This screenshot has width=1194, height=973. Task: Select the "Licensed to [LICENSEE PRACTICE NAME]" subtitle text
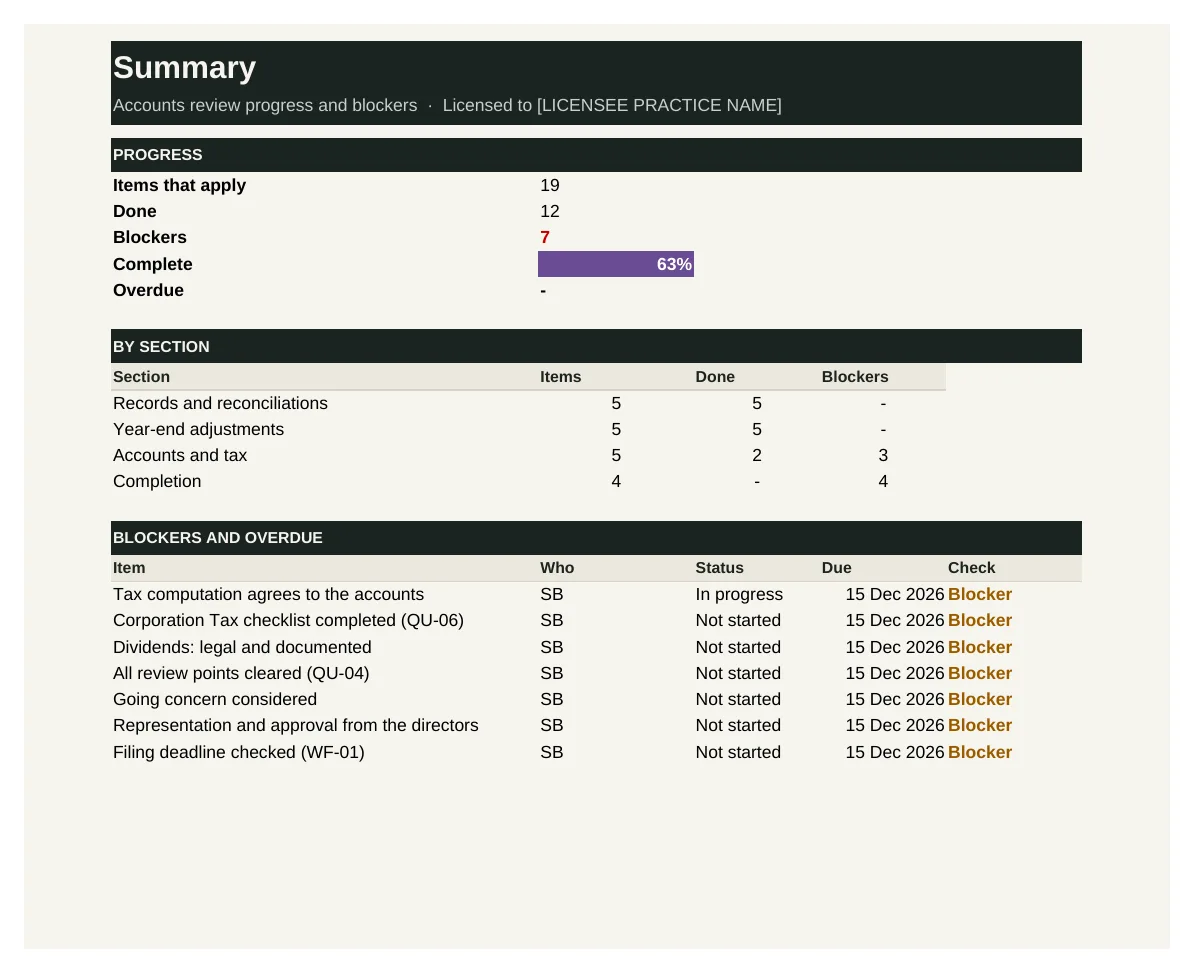pyautogui.click(x=612, y=105)
